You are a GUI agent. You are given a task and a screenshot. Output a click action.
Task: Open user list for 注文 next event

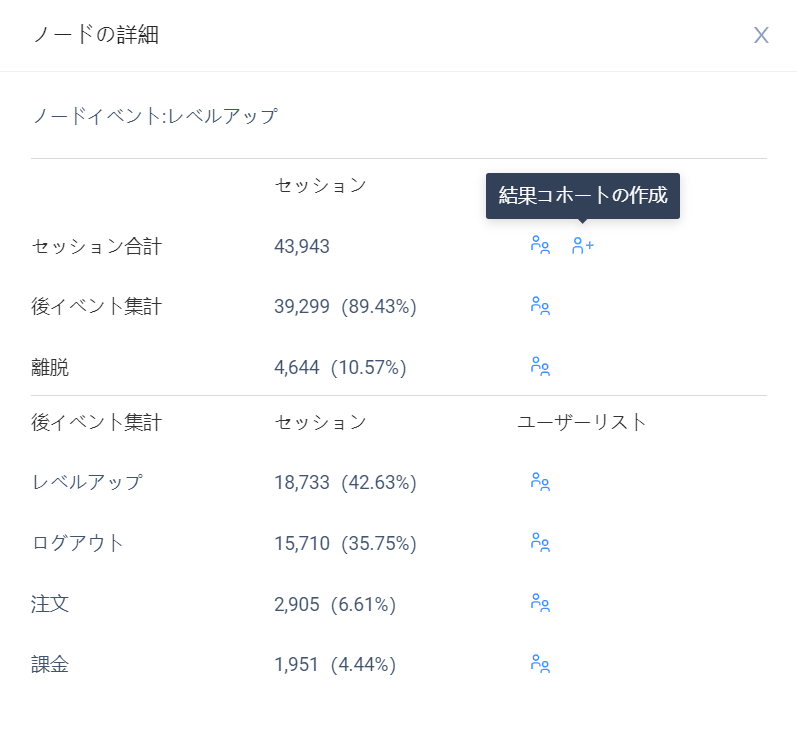click(x=540, y=603)
